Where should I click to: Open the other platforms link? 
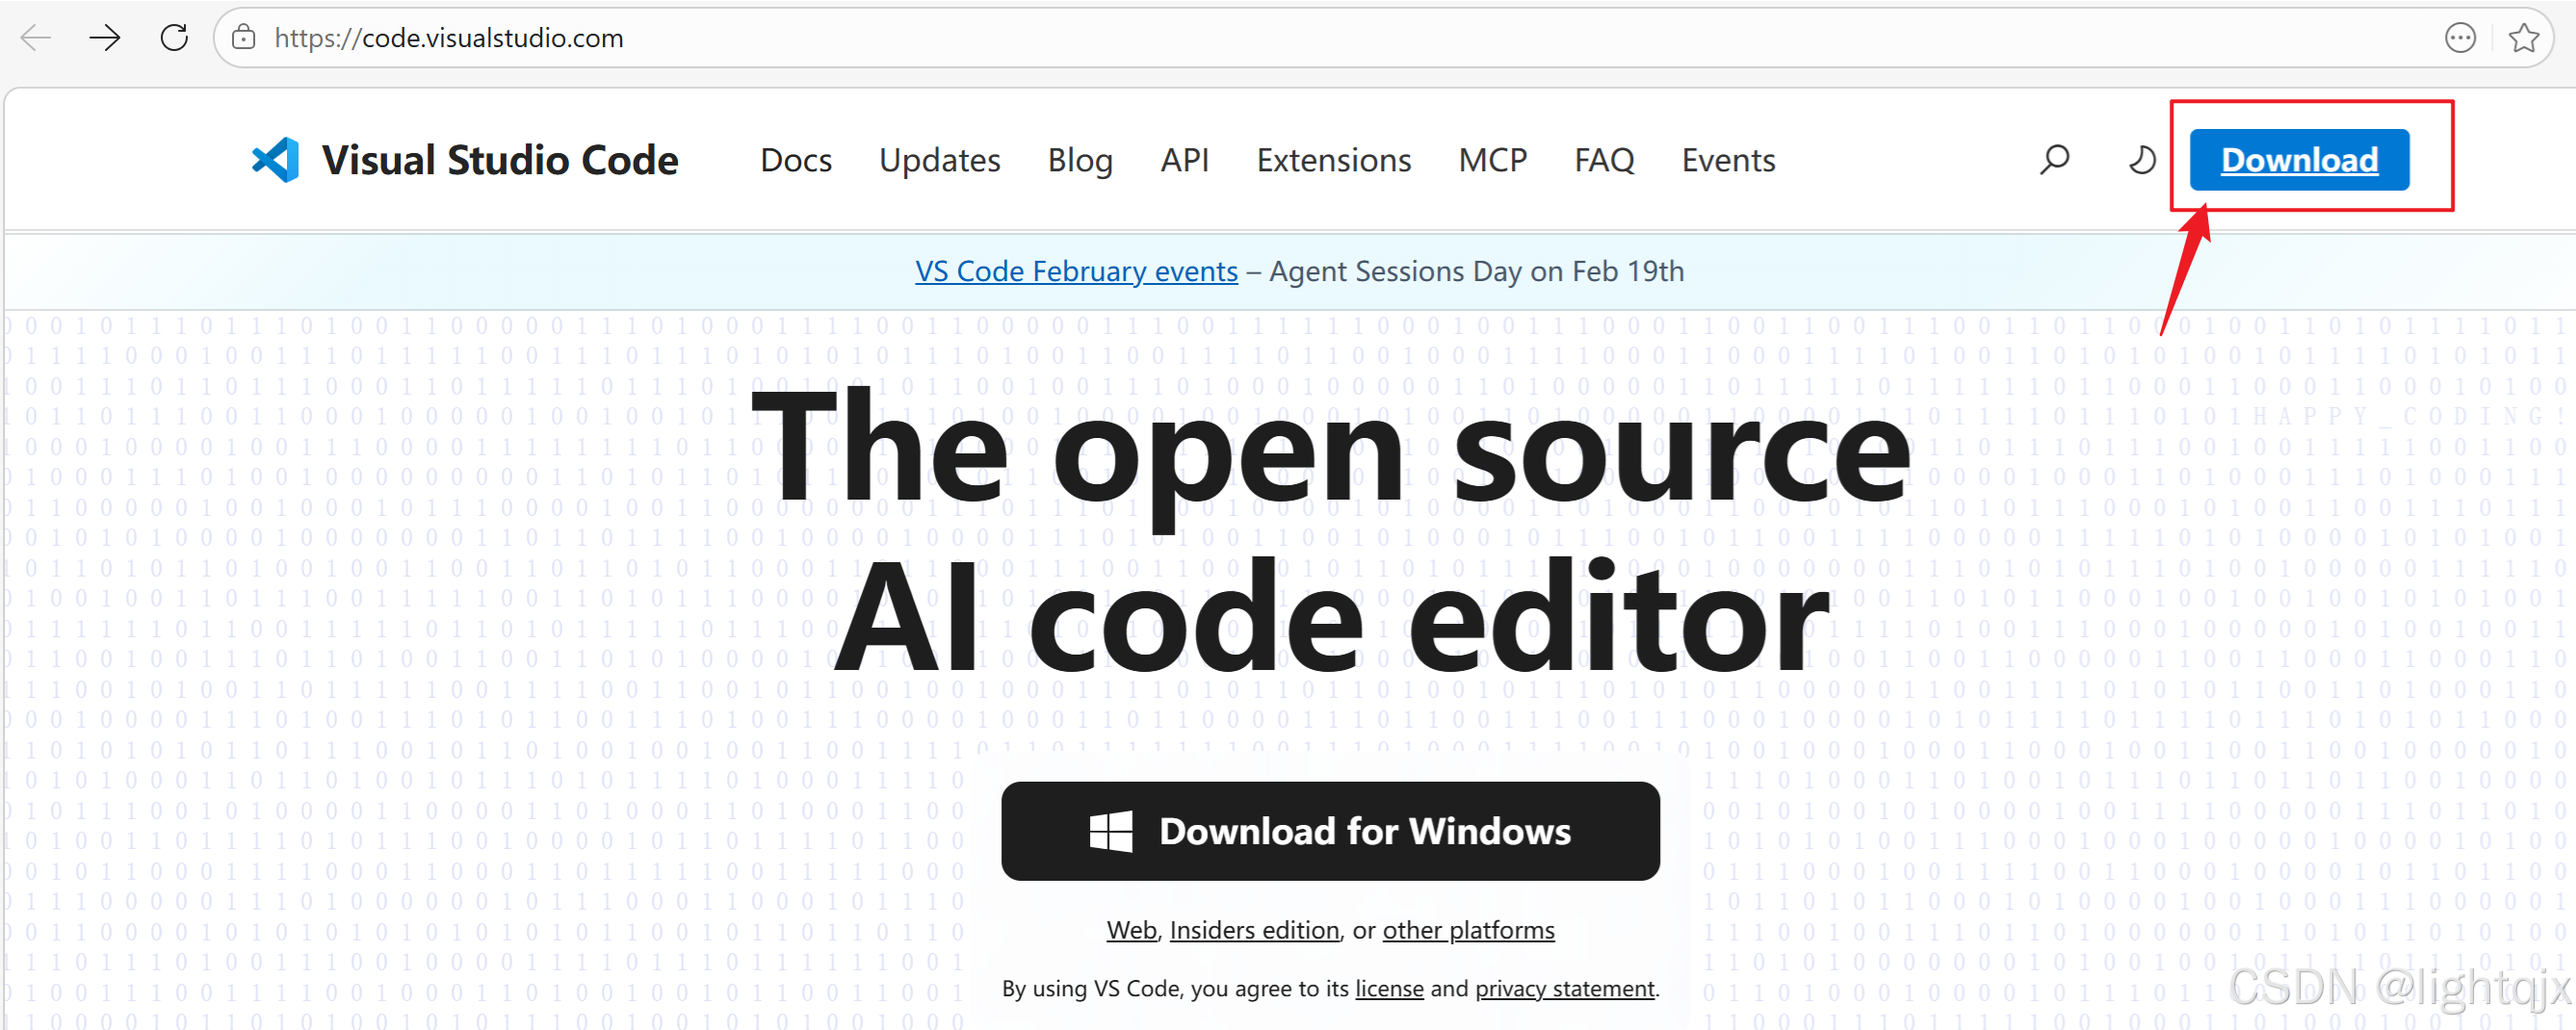click(x=1468, y=930)
